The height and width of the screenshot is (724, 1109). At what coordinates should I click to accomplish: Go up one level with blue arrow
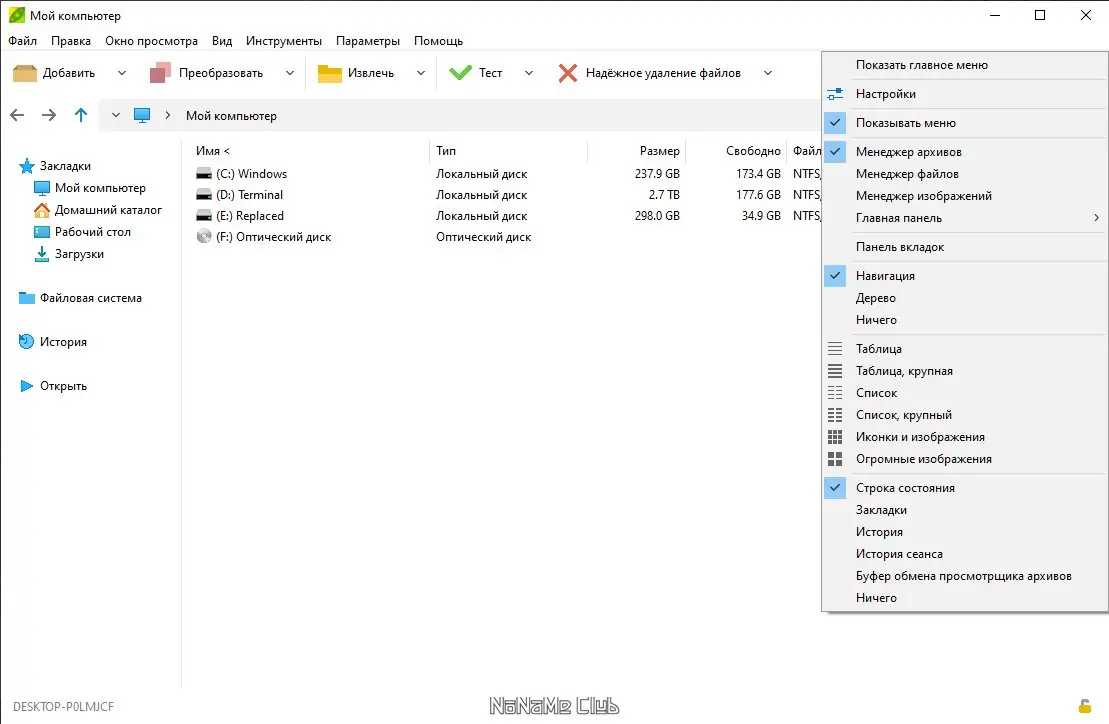(81, 115)
